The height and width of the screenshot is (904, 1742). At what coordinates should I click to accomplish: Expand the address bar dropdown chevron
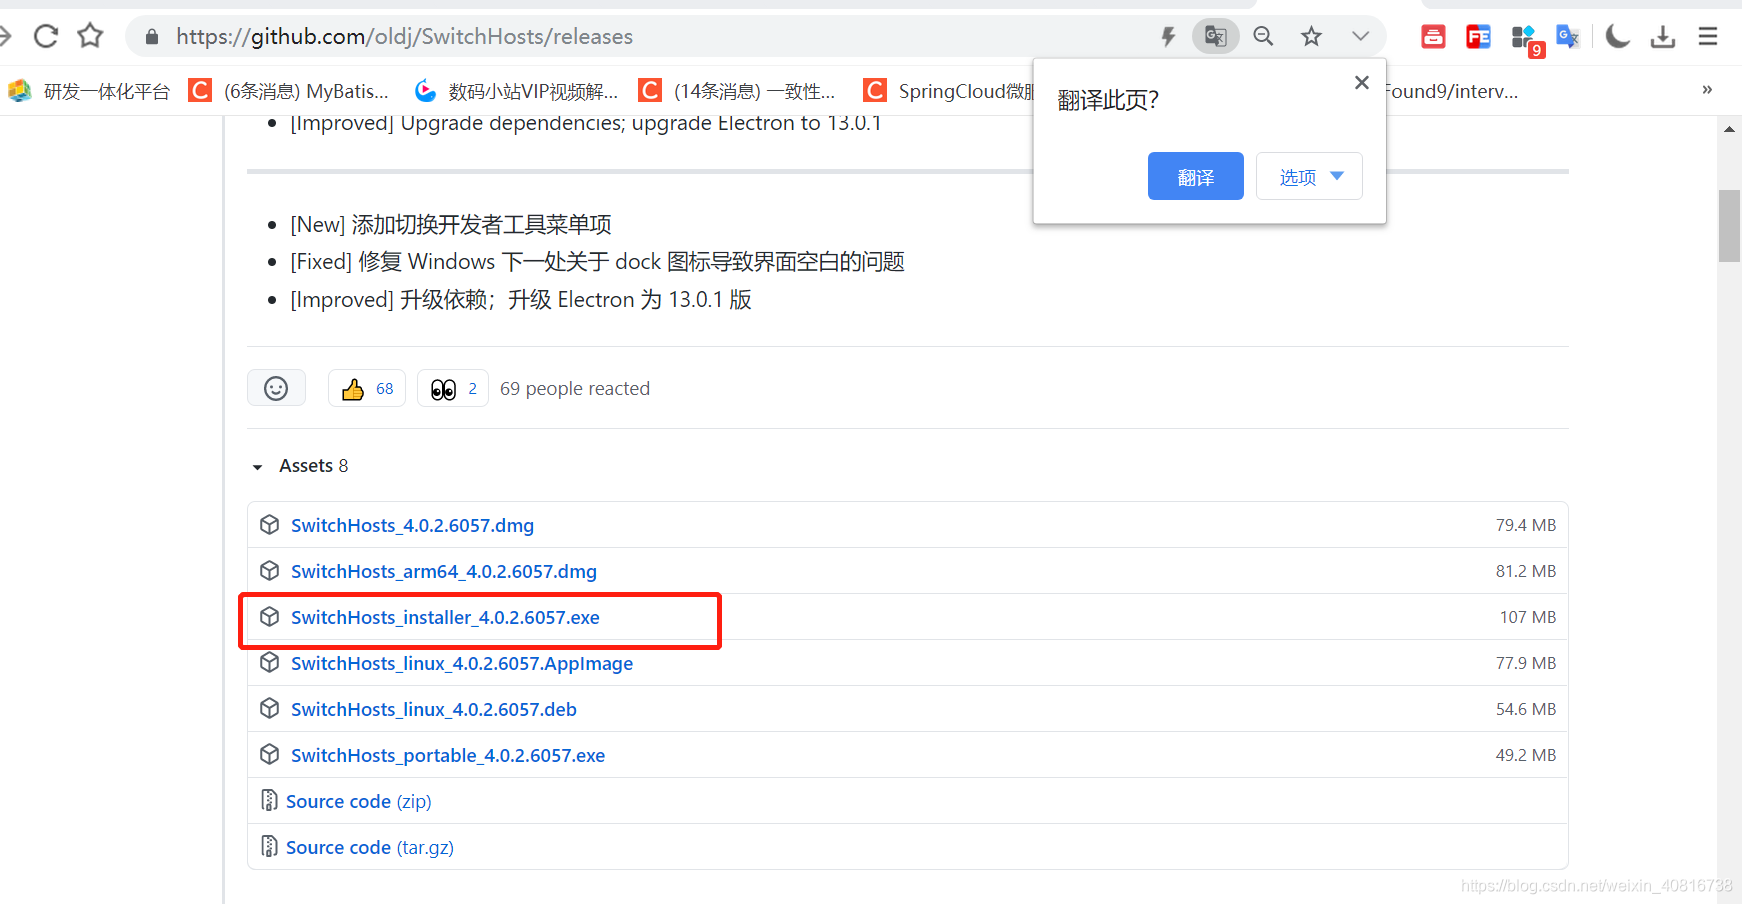pyautogui.click(x=1360, y=37)
